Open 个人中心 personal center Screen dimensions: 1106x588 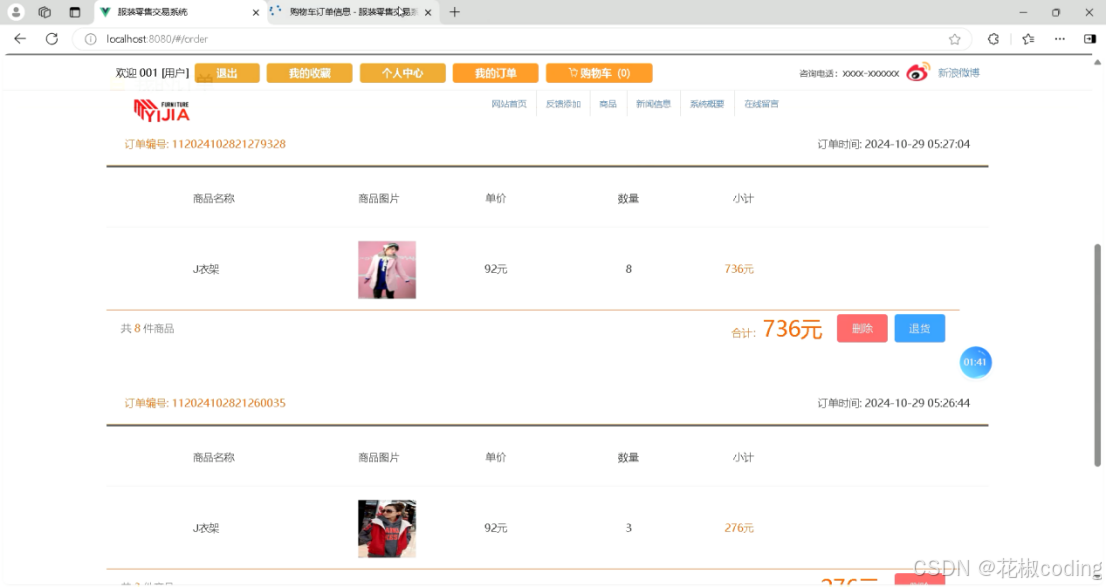point(403,73)
